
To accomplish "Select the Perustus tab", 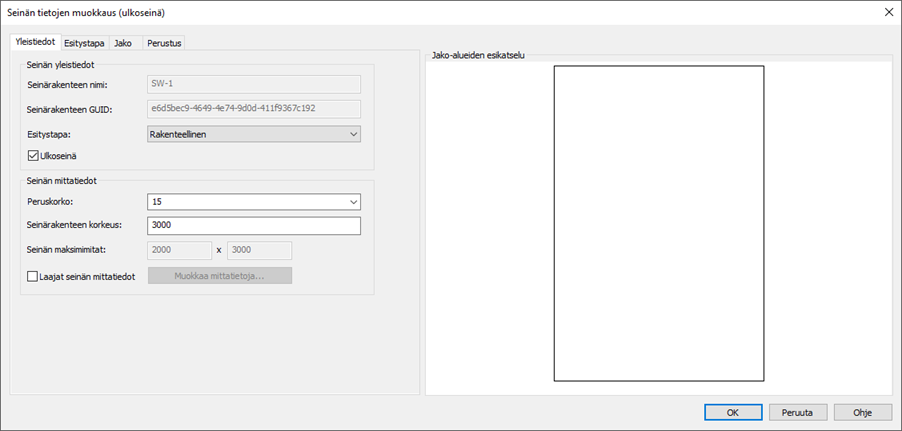I will click(164, 43).
